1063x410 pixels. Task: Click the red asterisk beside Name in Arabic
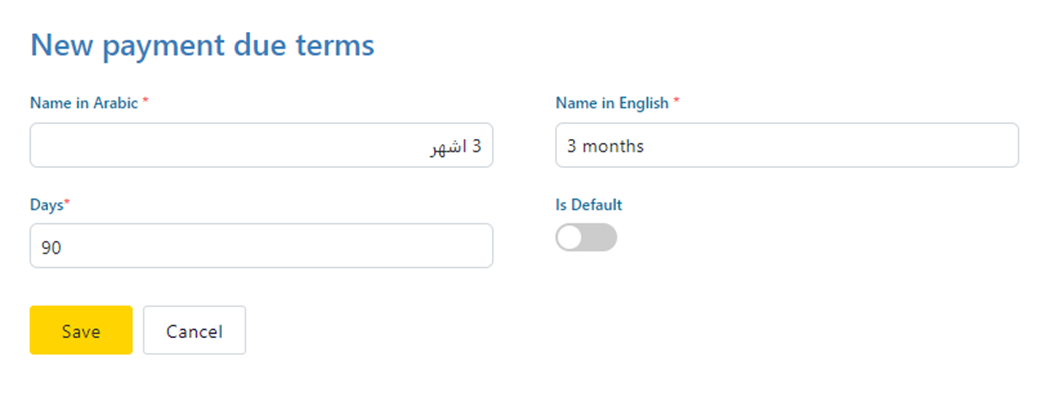pos(146,102)
